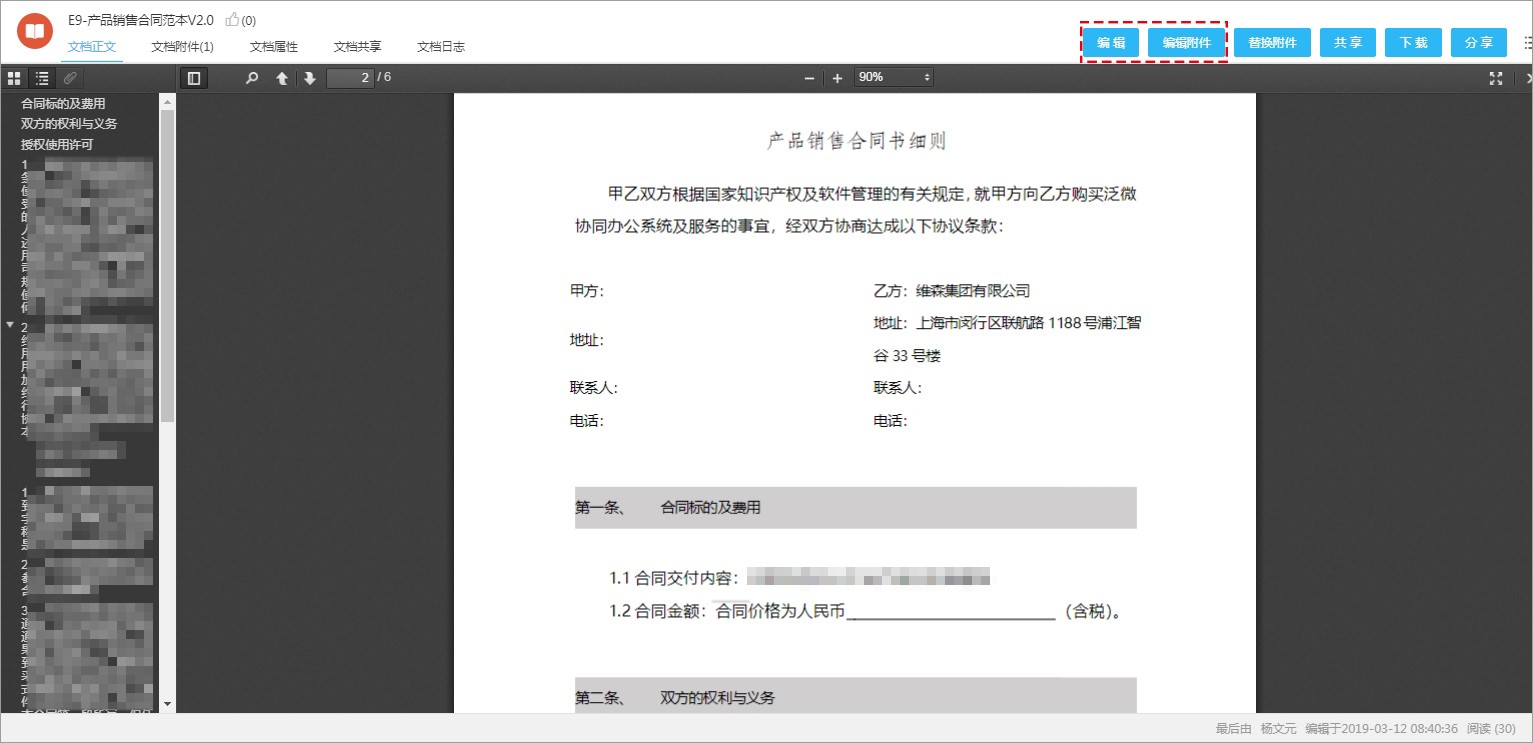1533x743 pixels.
Task: Like the document with the thumbs-up icon
Action: (x=232, y=19)
